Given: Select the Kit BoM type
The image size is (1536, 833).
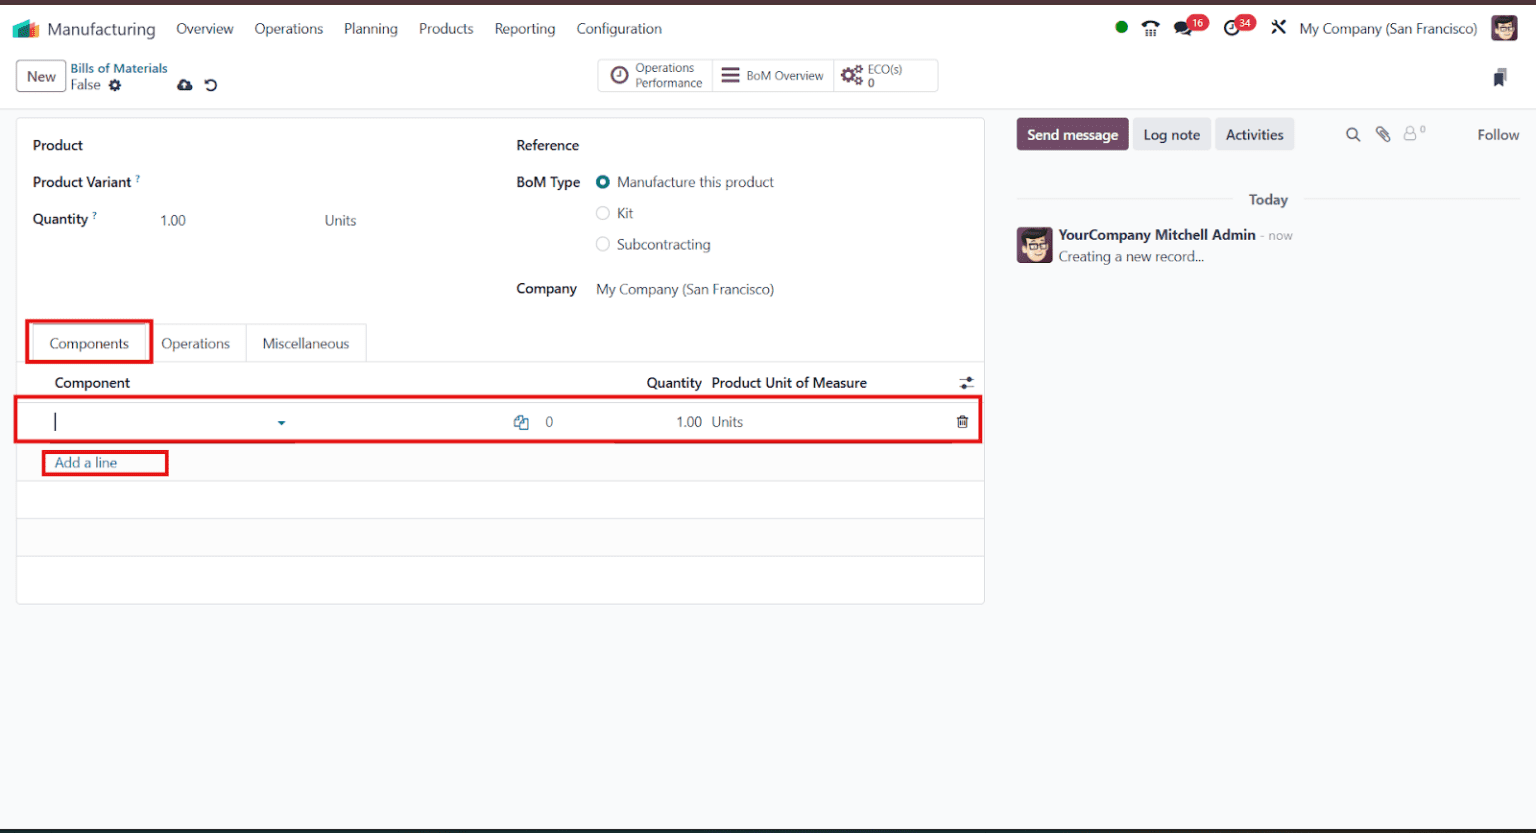Looking at the screenshot, I should point(603,212).
